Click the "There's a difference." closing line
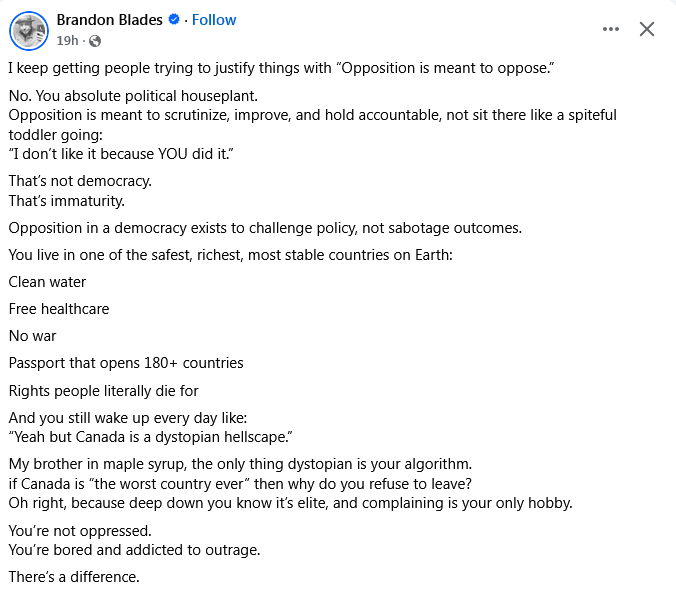The image size is (676, 591). [74, 577]
